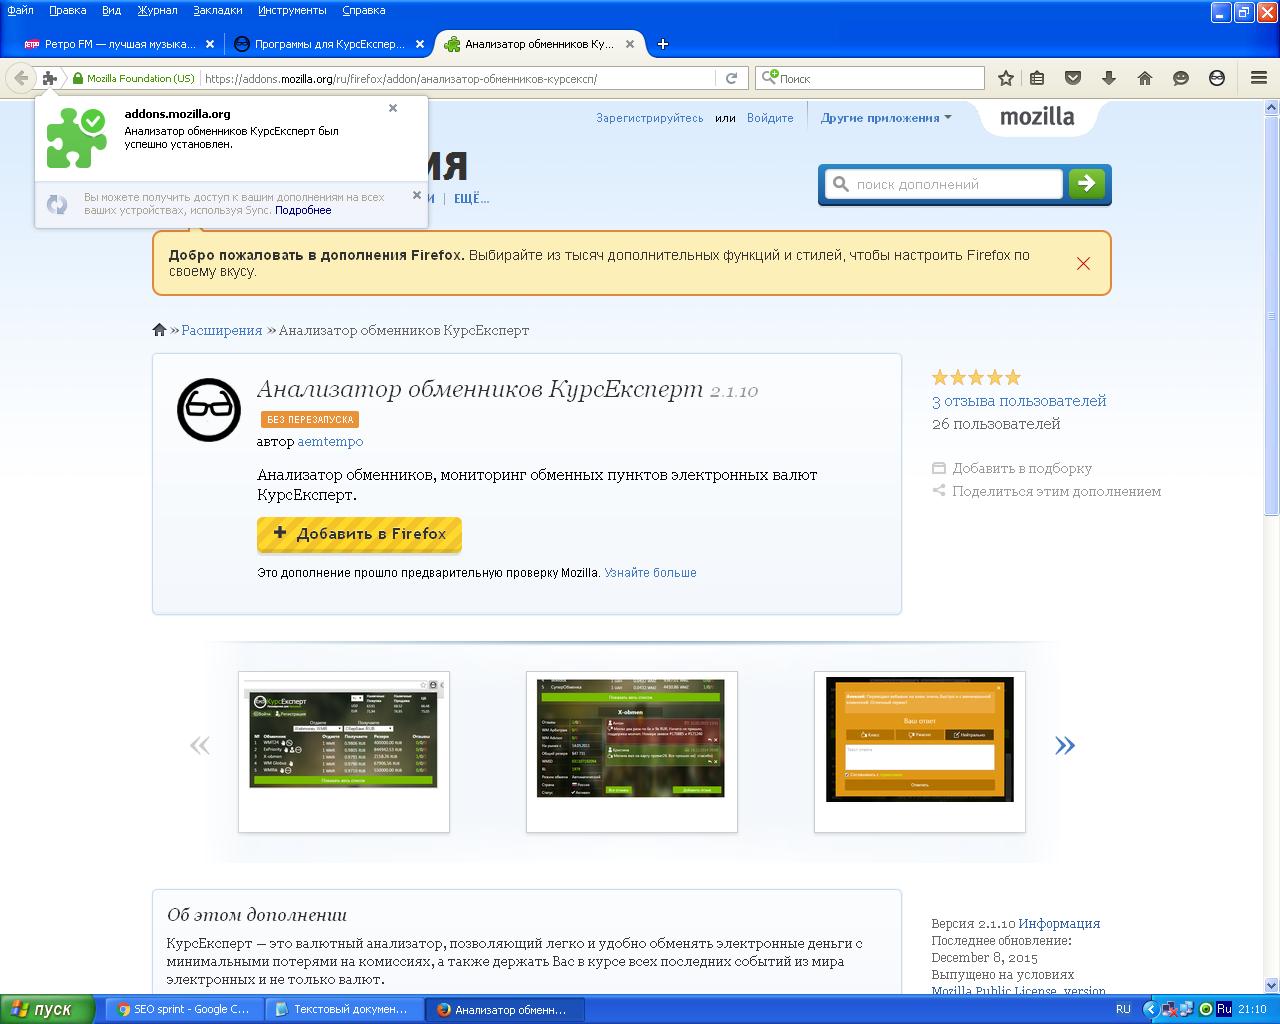Open SEO sprint Google Chrome taskbar button
The width and height of the screenshot is (1280, 1024).
coord(184,1010)
